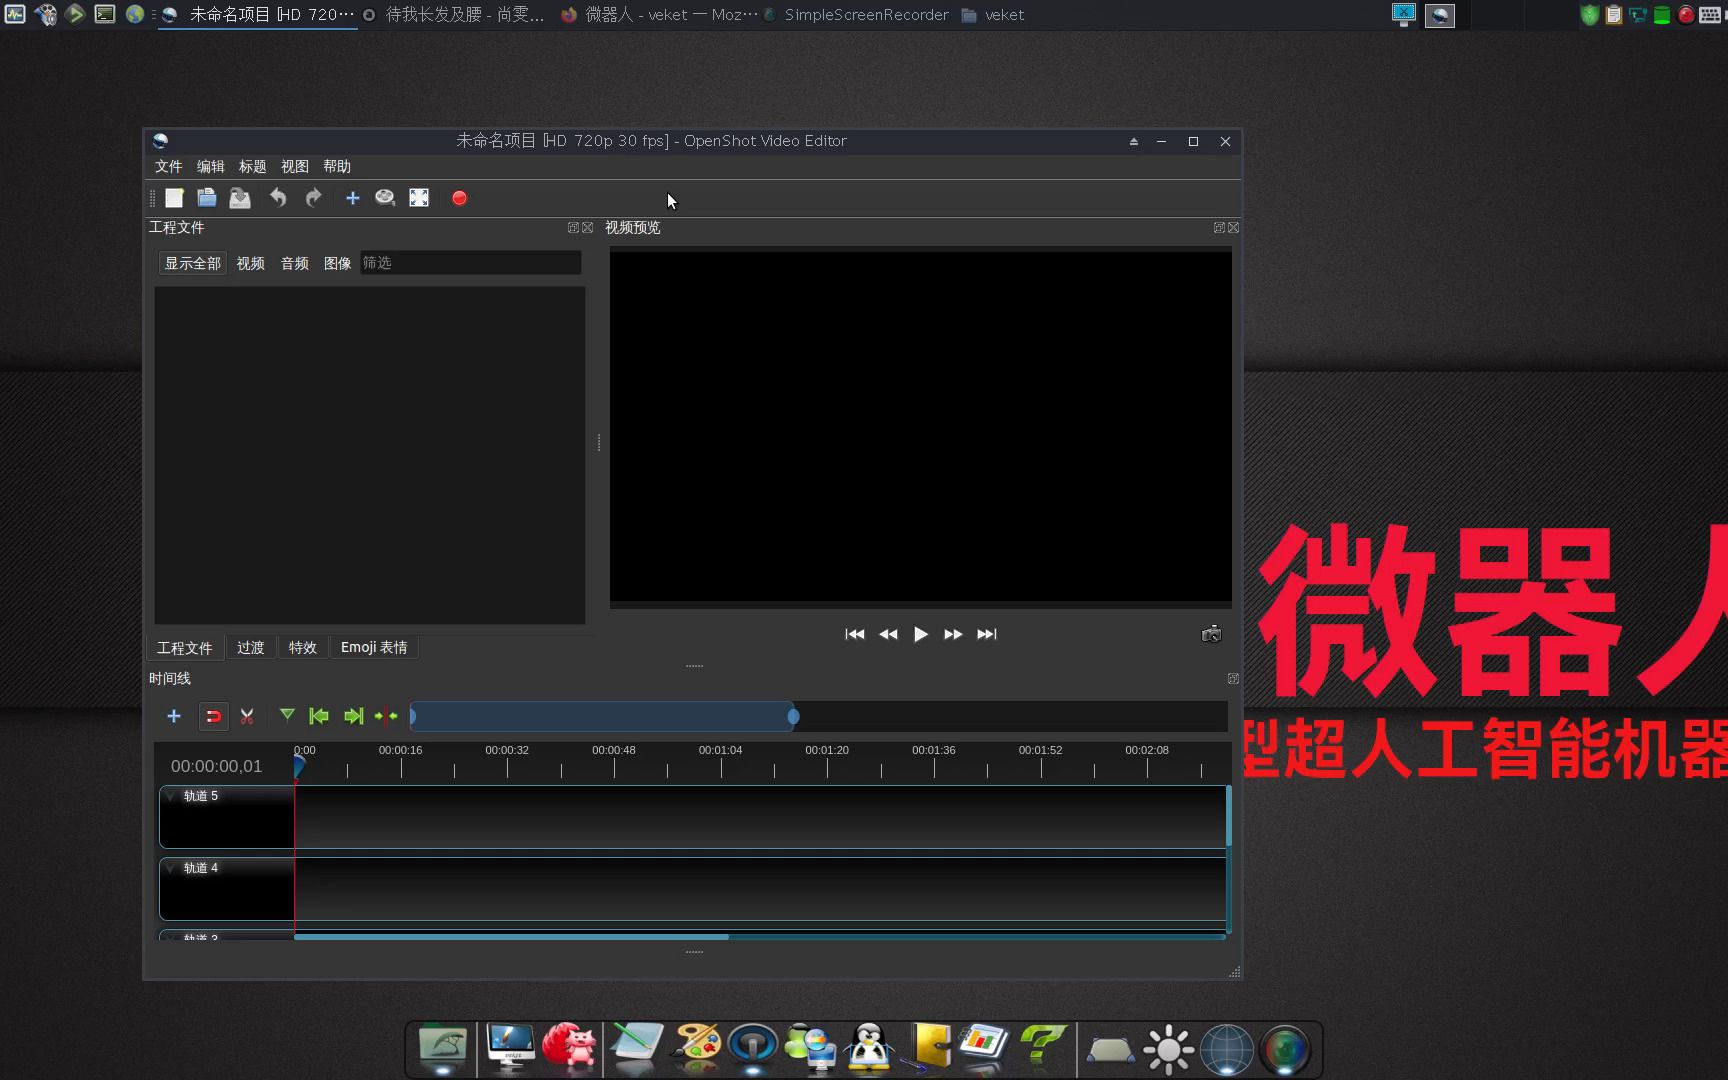Switch to the 工程文件 bottom tab

click(x=185, y=648)
